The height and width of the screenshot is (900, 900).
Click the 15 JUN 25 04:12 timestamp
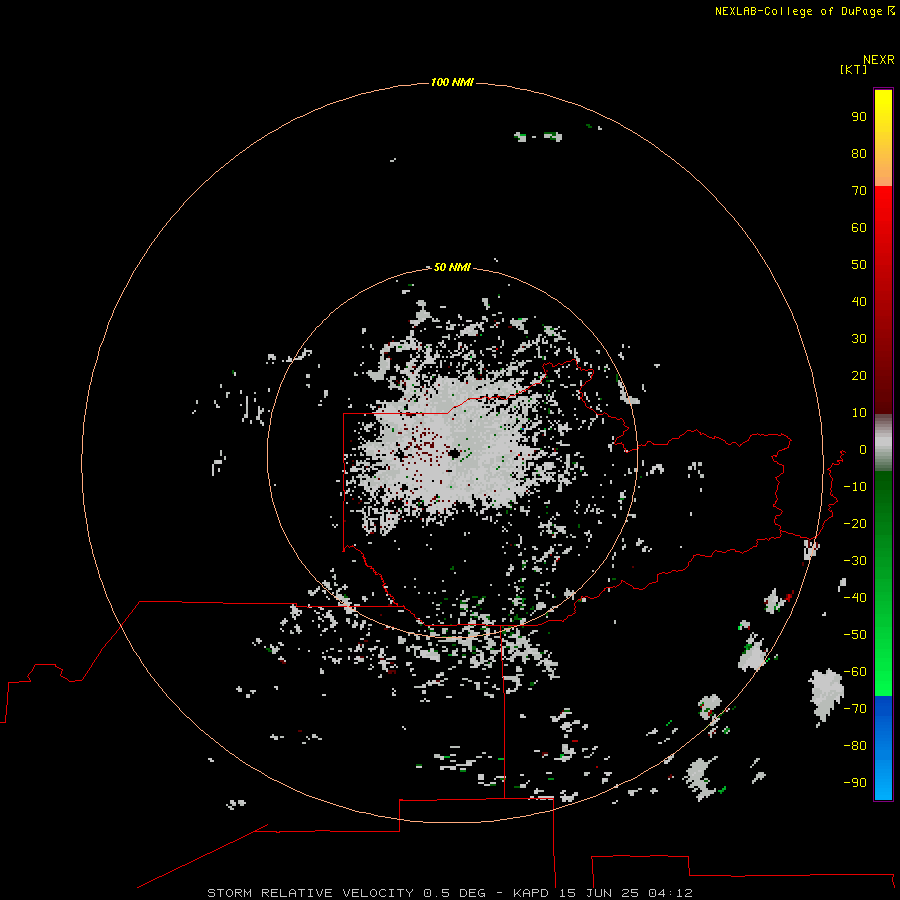pos(625,893)
